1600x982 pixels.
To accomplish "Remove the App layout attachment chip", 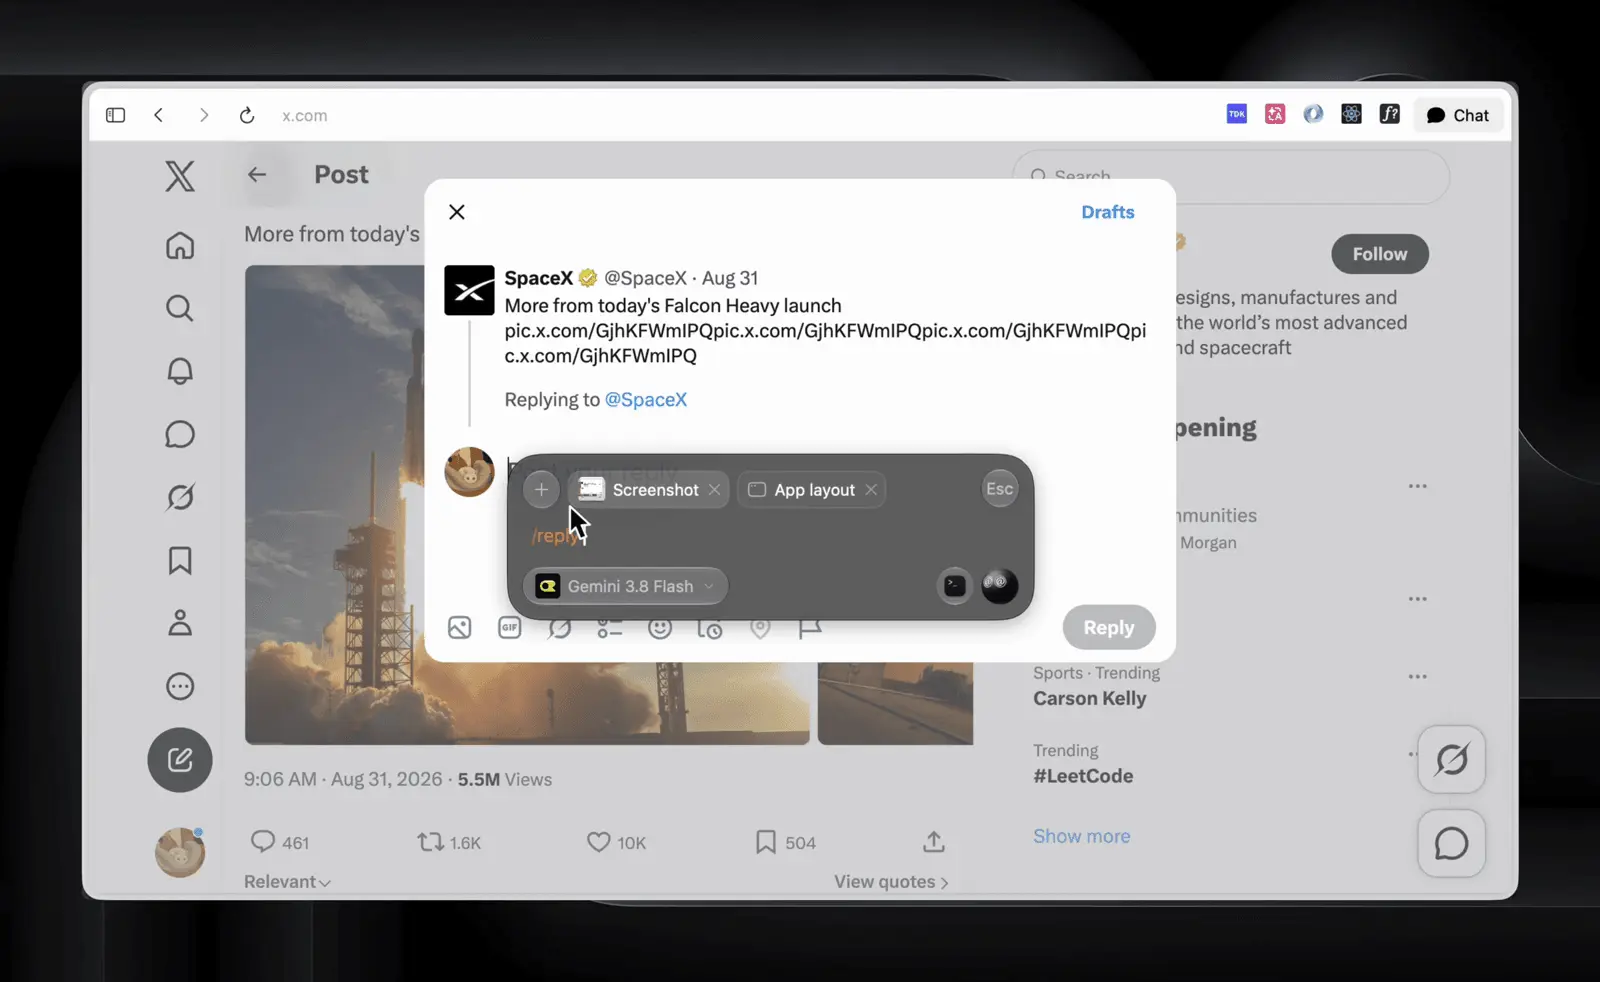I will [x=871, y=490].
